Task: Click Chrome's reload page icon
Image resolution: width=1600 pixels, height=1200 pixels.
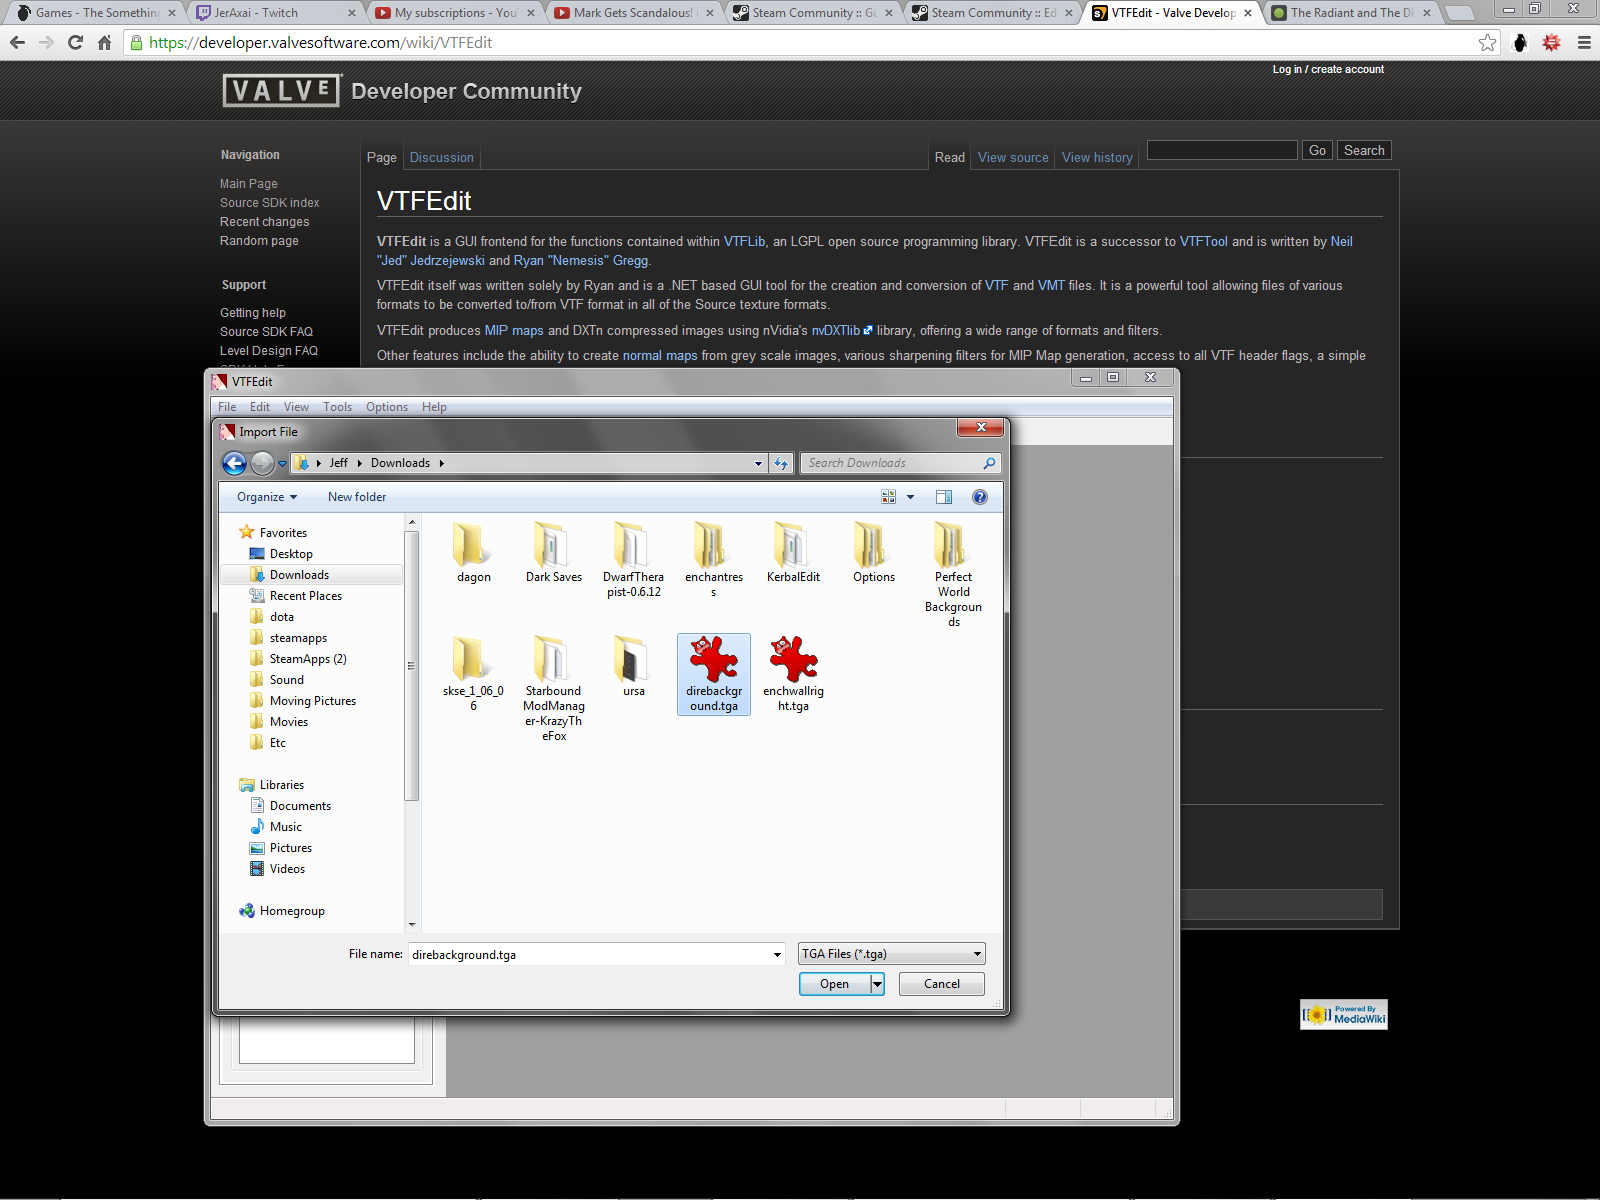Action: (75, 42)
